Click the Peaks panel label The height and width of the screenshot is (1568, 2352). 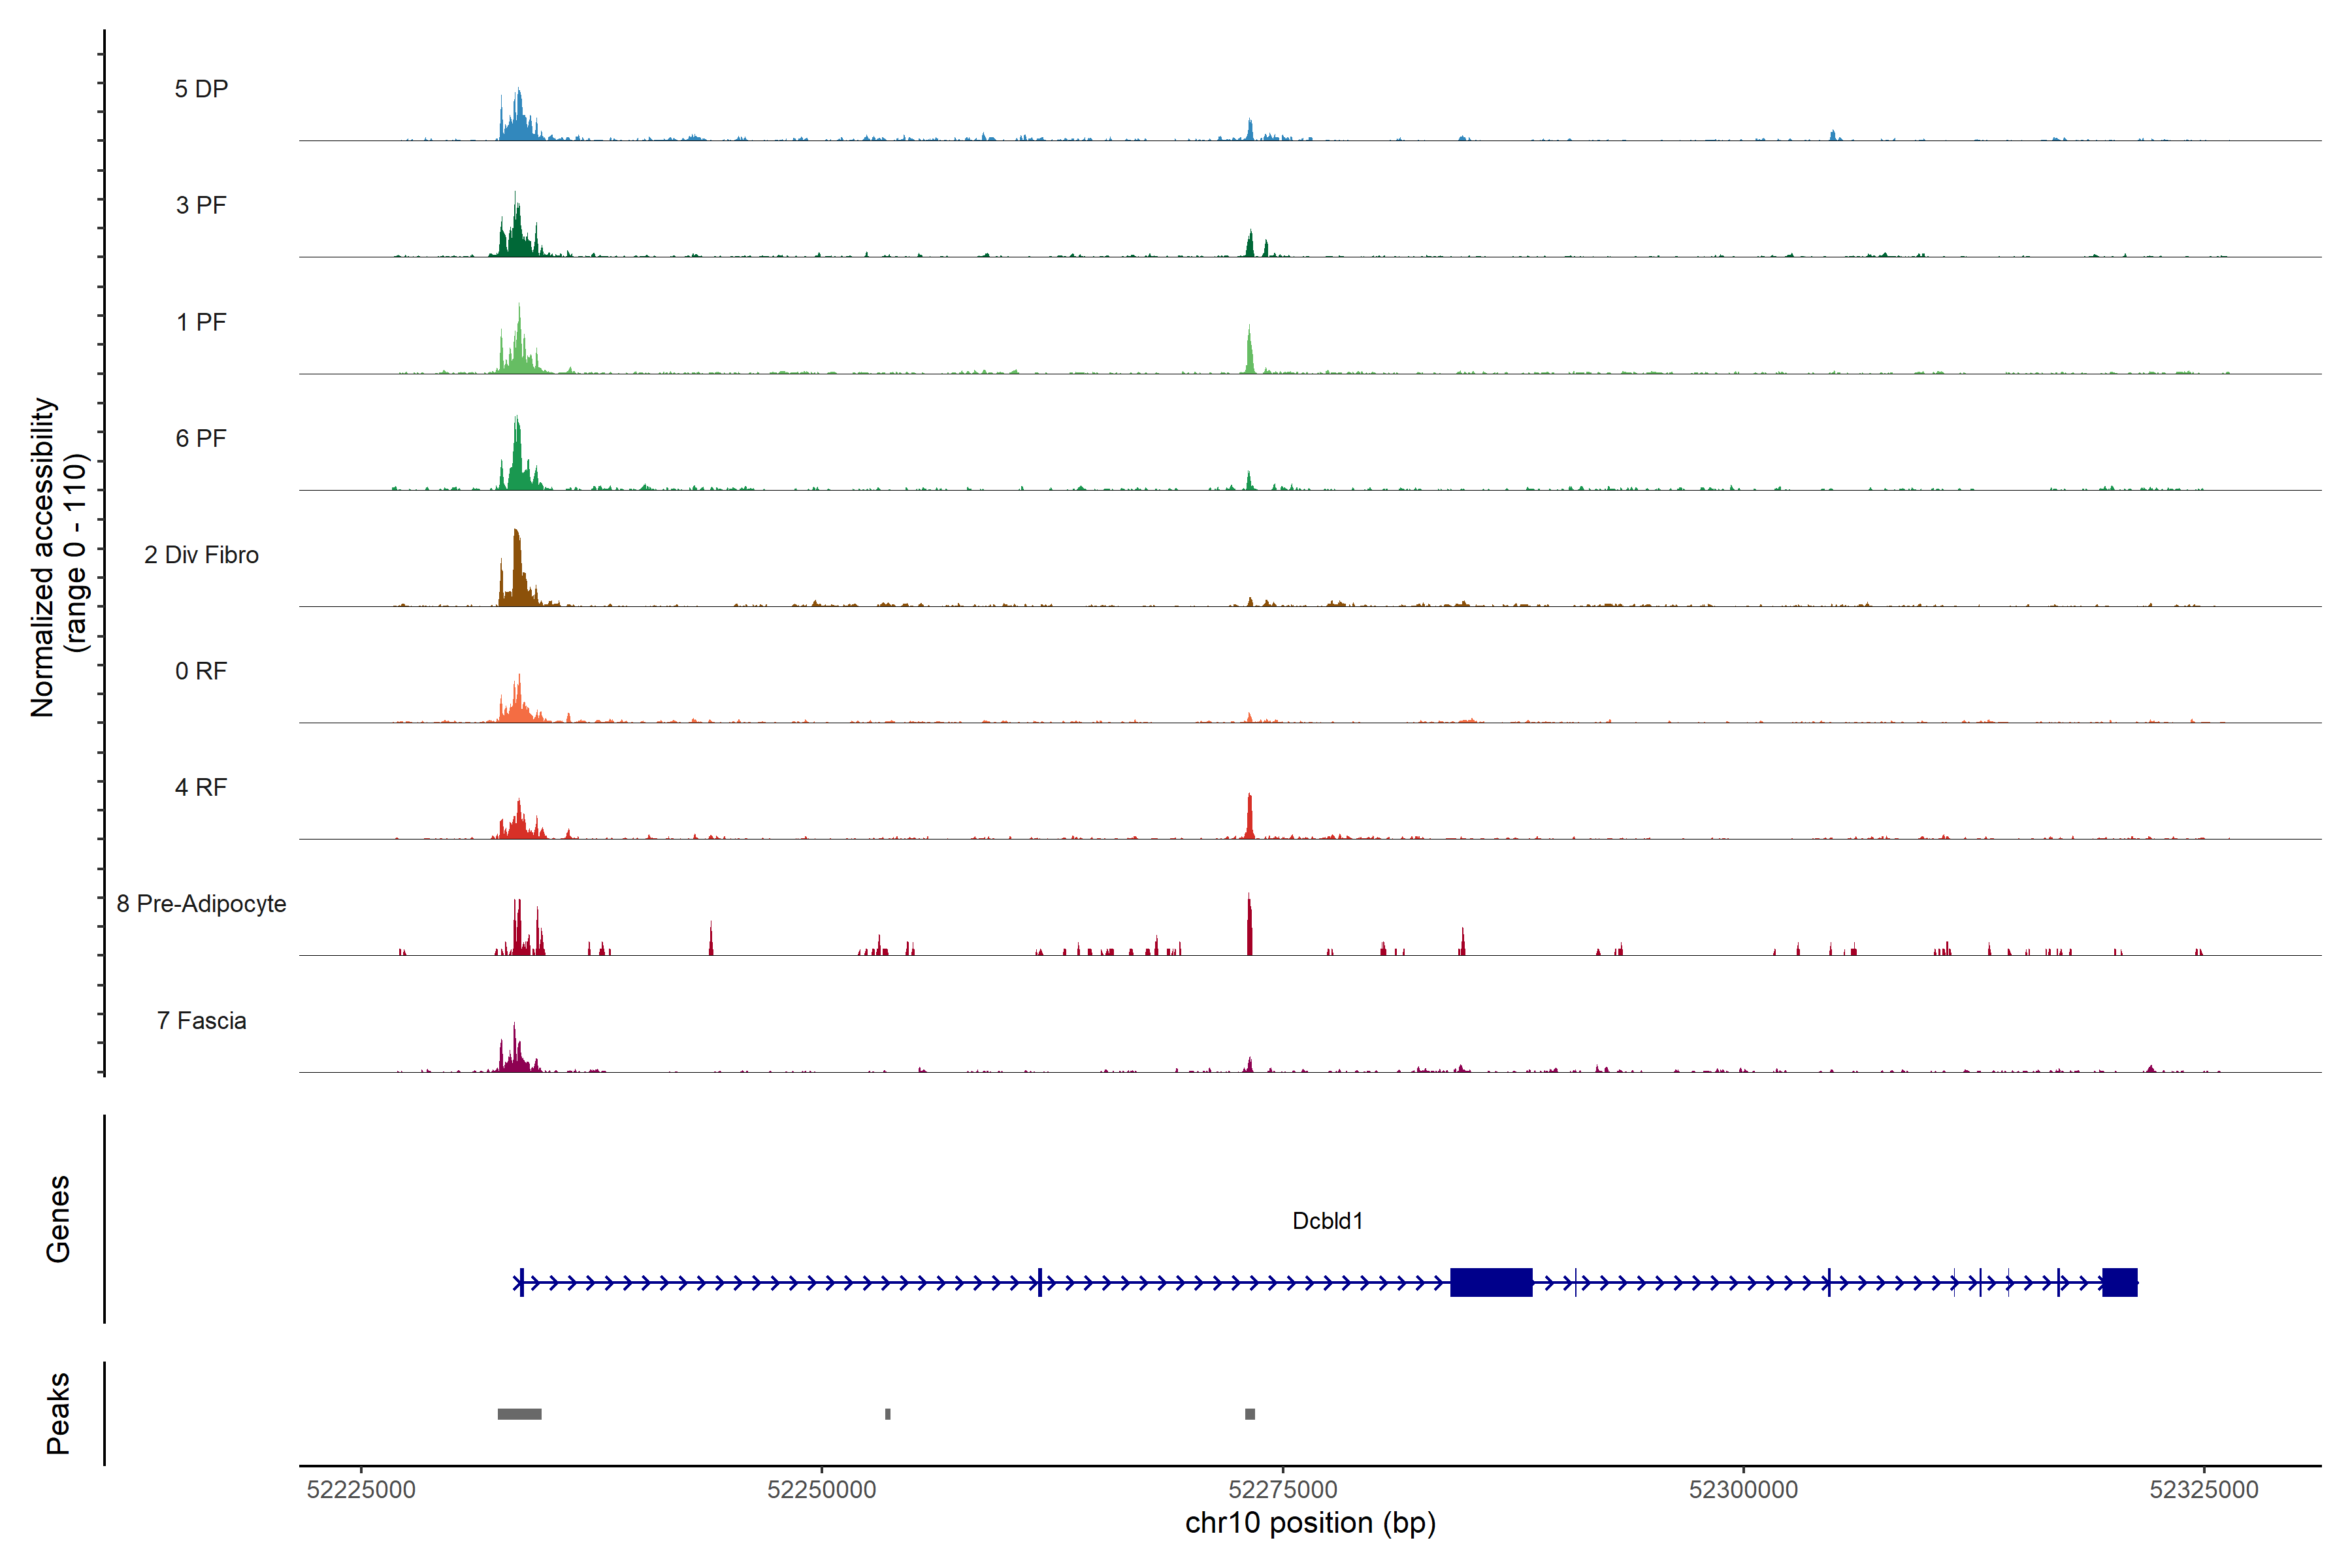click(x=58, y=1413)
